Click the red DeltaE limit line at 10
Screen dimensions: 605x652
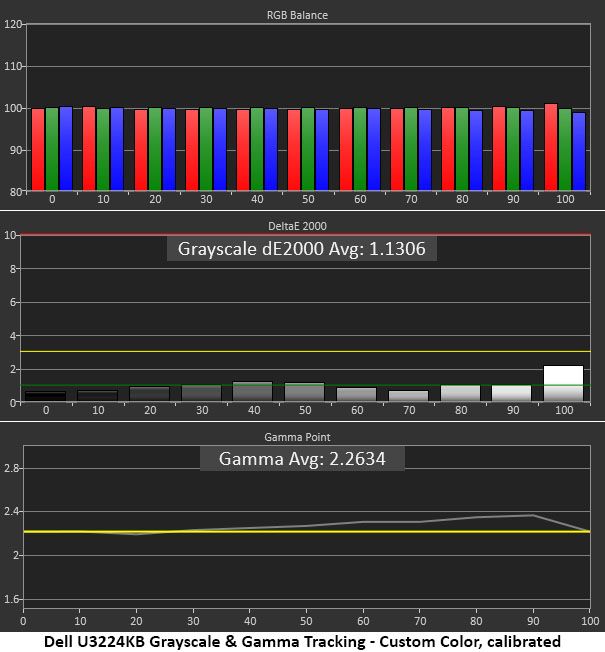coord(306,235)
